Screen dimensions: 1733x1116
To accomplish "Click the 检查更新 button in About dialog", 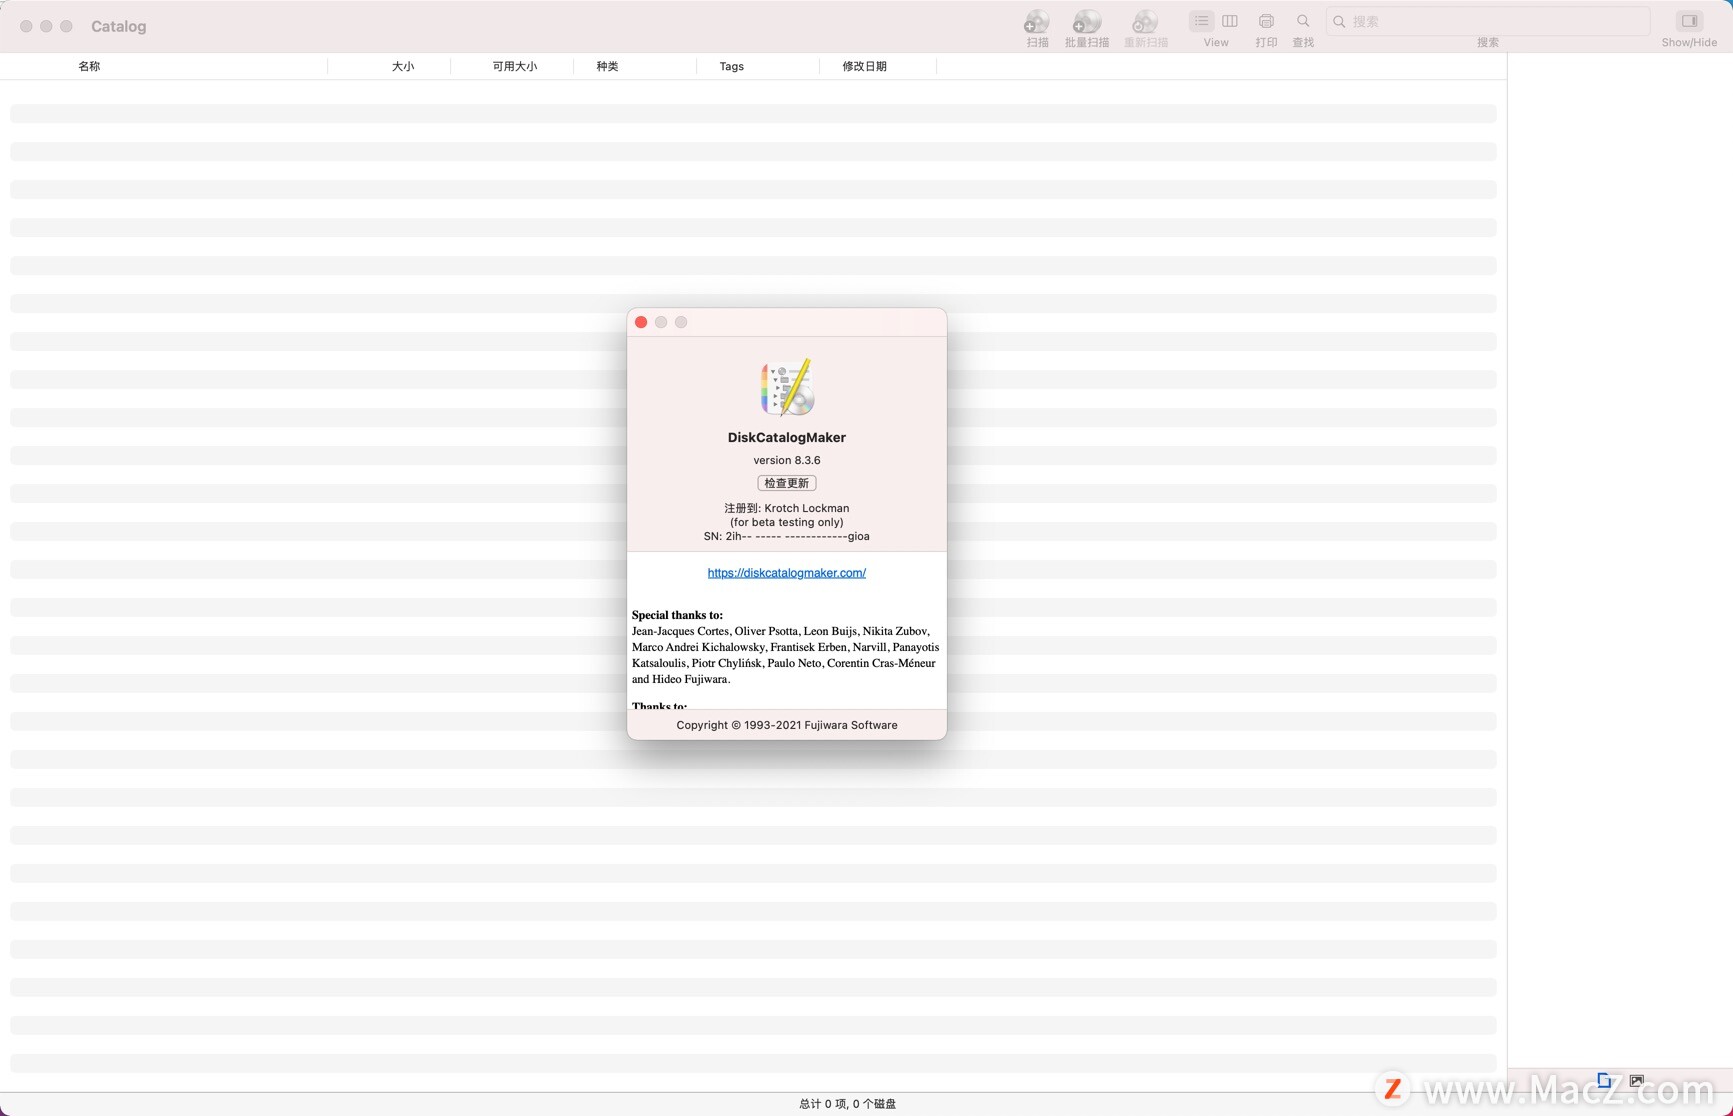I will [787, 483].
